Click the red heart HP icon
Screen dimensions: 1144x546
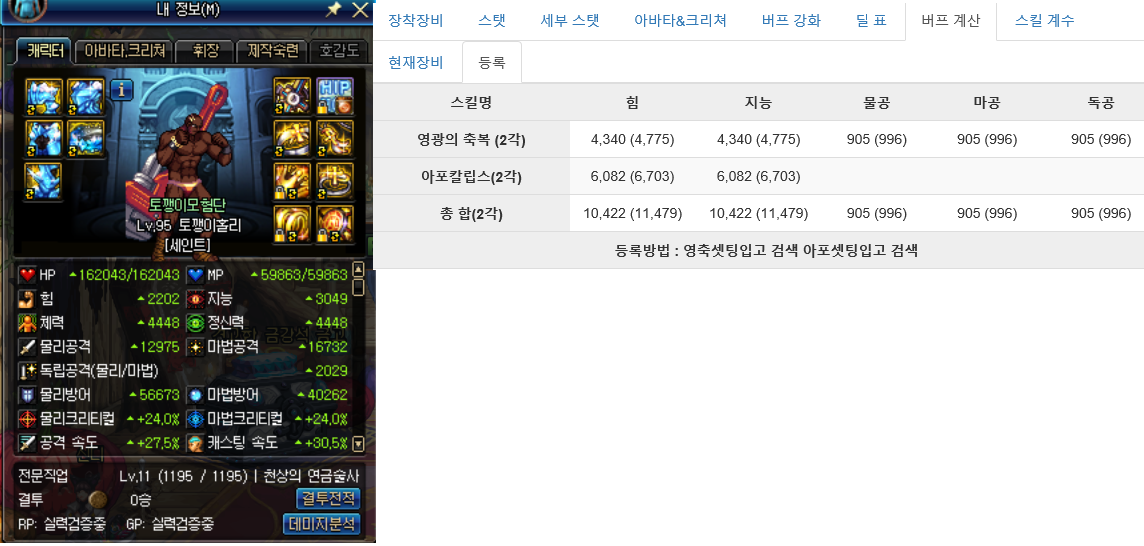(x=28, y=275)
